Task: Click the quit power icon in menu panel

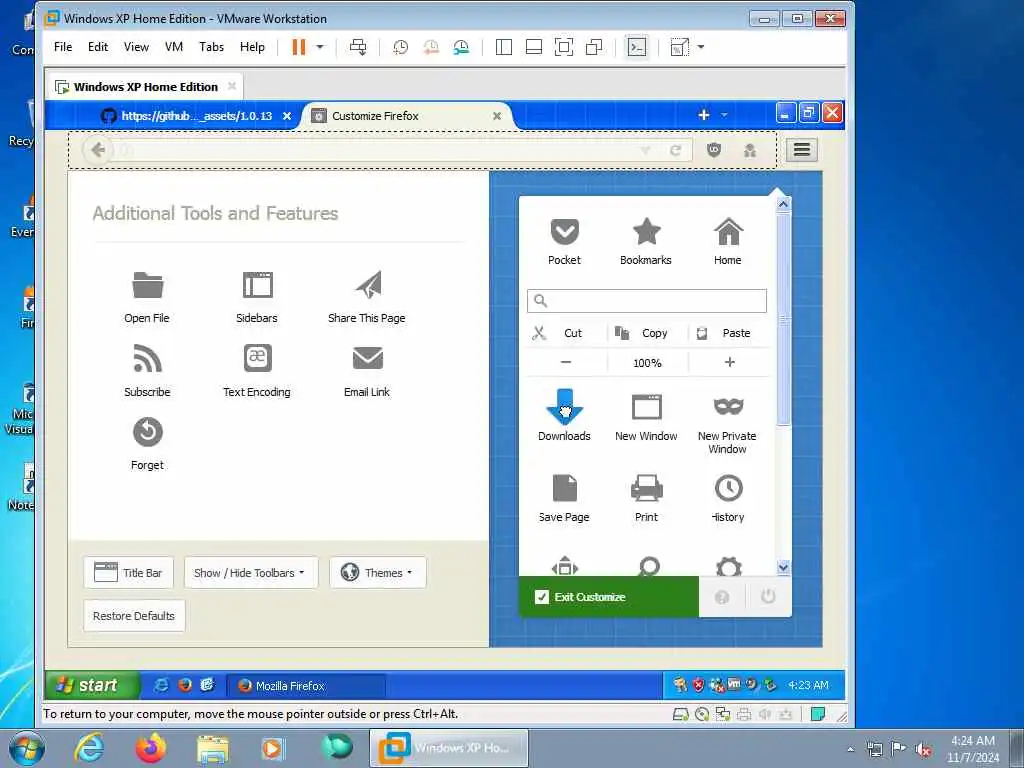Action: [768, 596]
